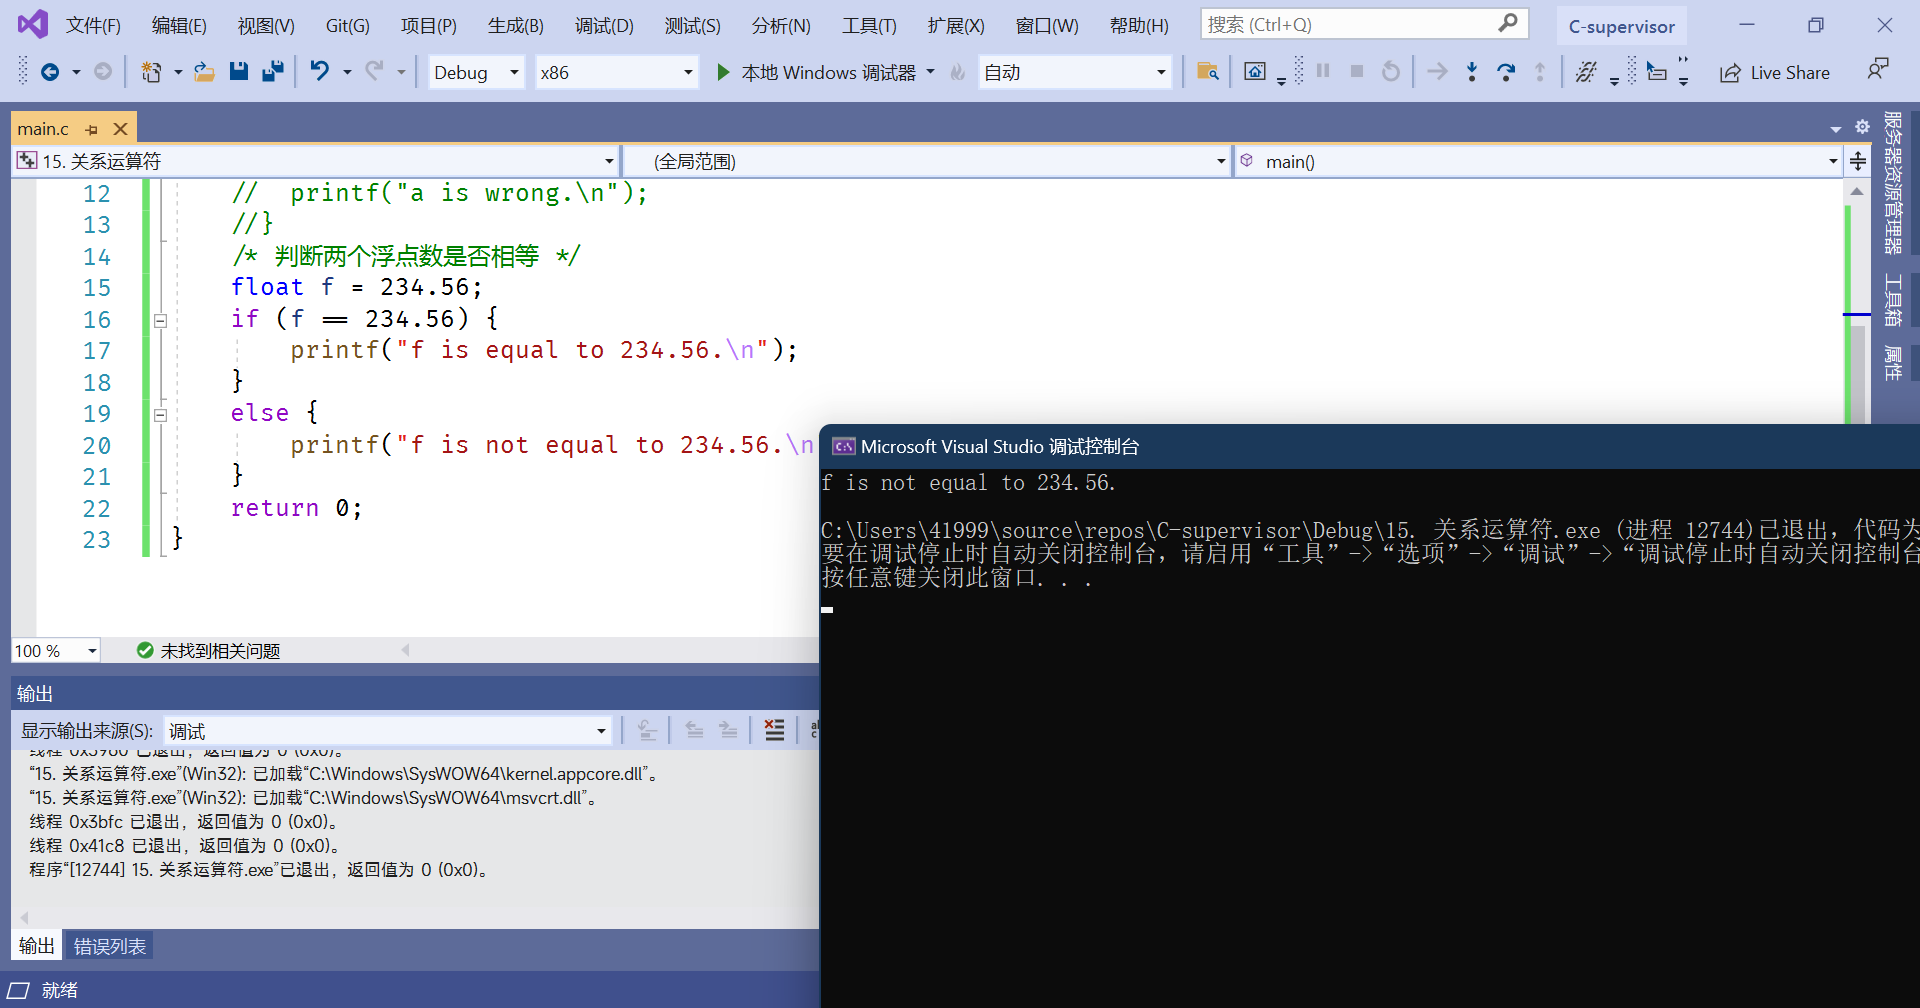Image resolution: width=1920 pixels, height=1008 pixels.
Task: Switch to the 错误列表 tab
Action: tap(109, 946)
